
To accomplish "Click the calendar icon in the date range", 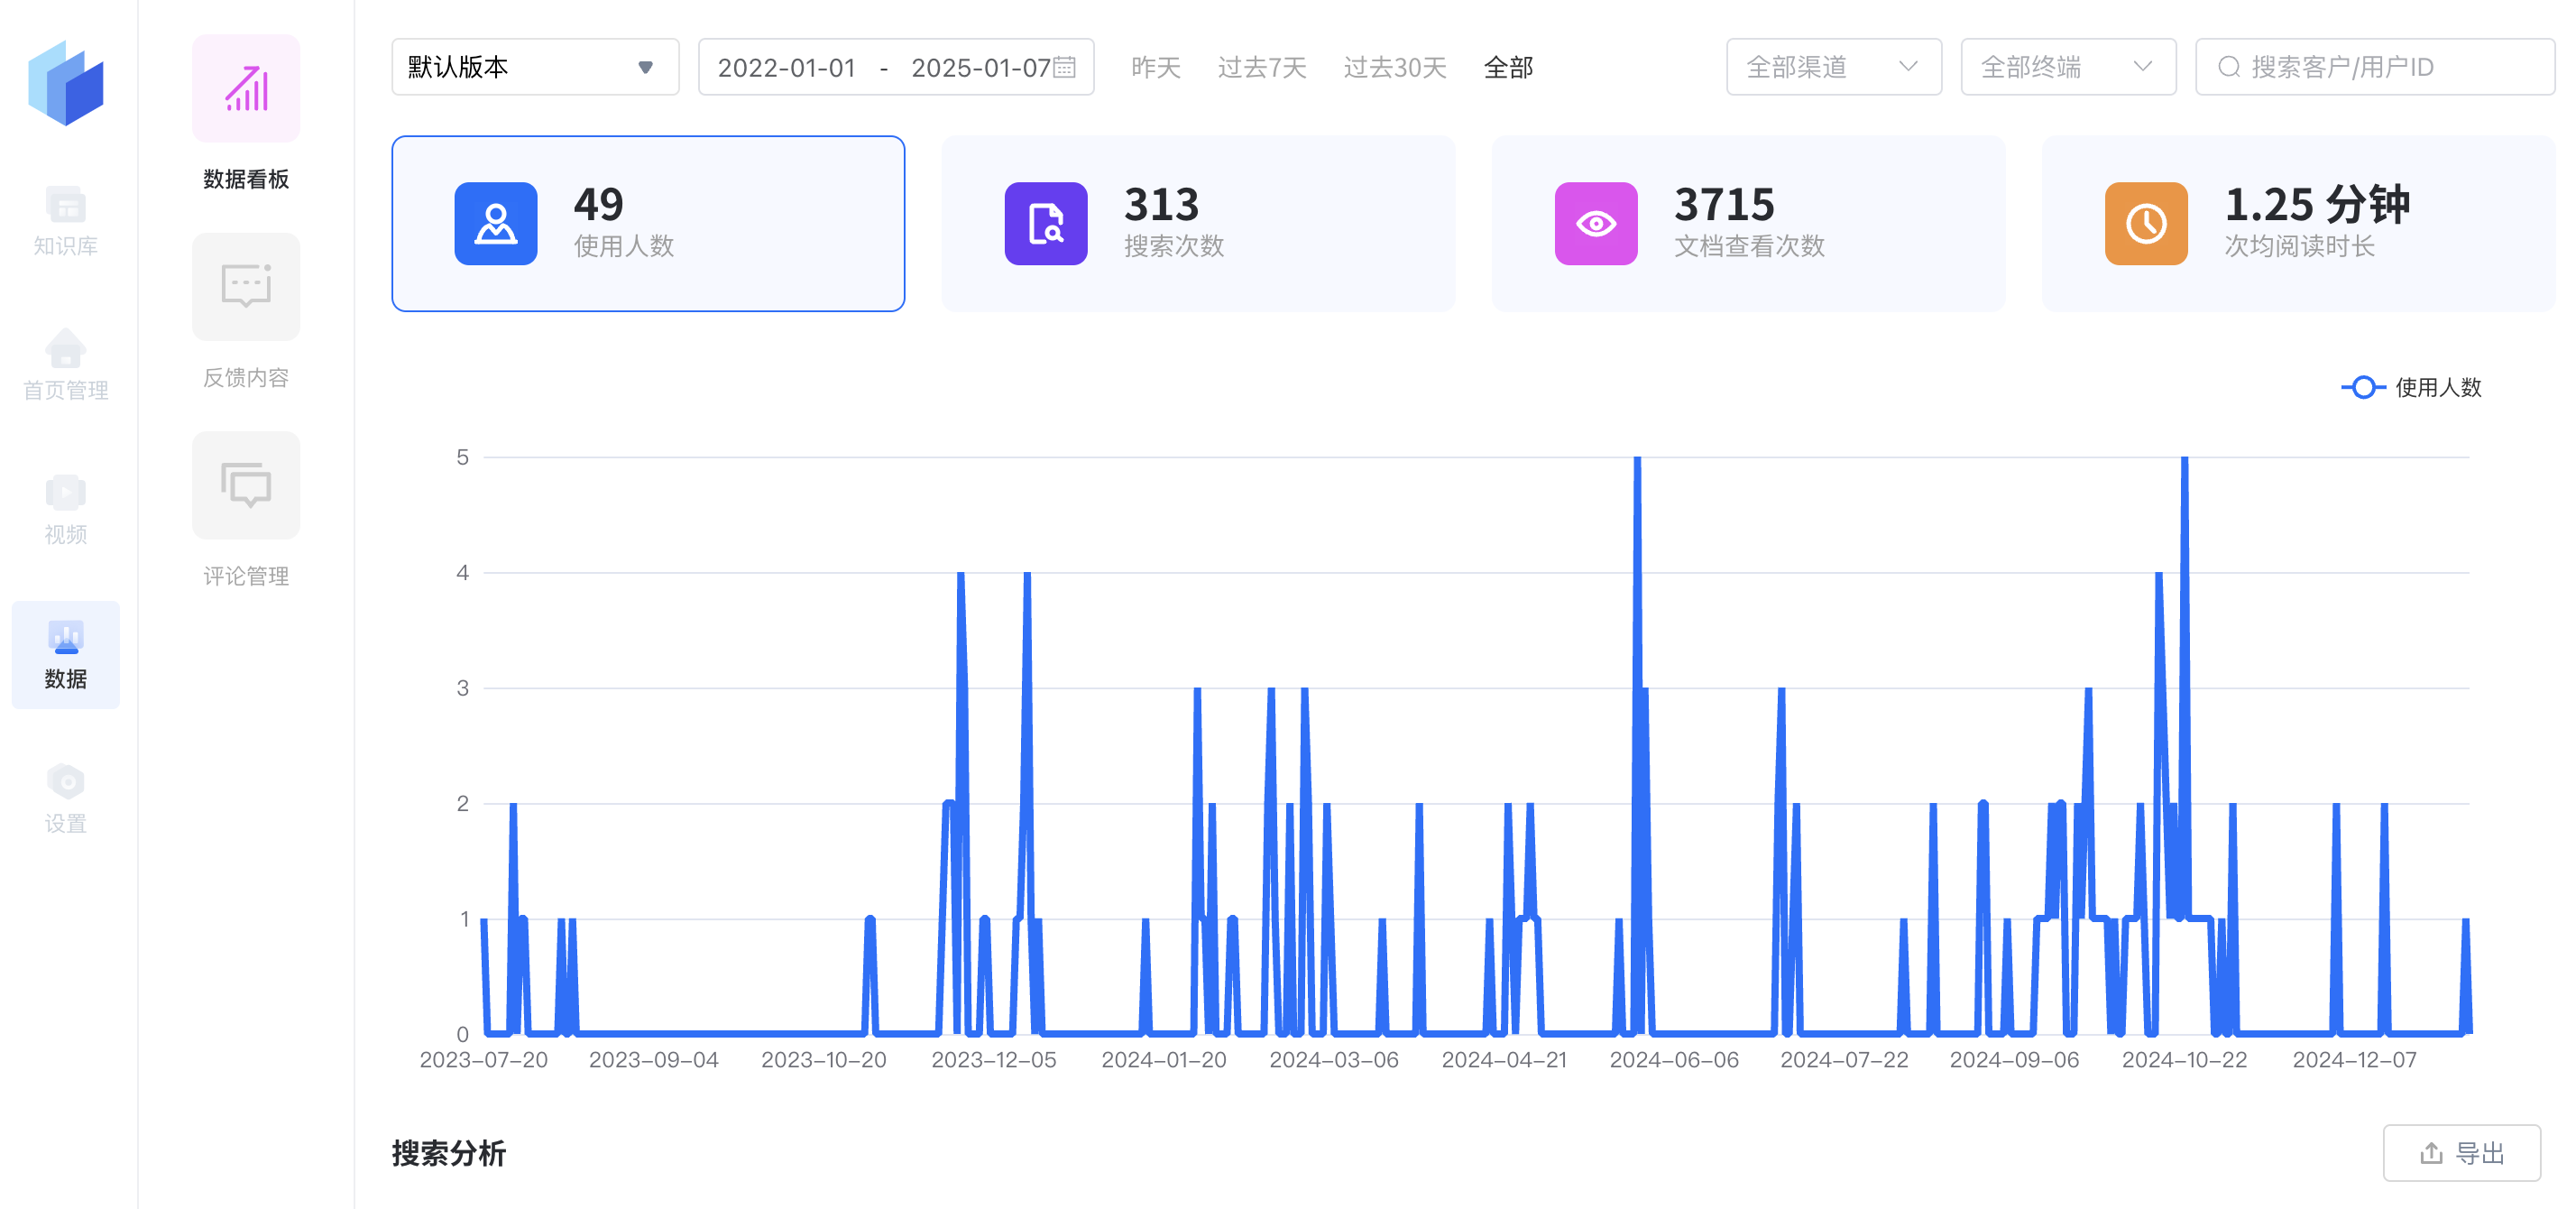I will point(1065,67).
